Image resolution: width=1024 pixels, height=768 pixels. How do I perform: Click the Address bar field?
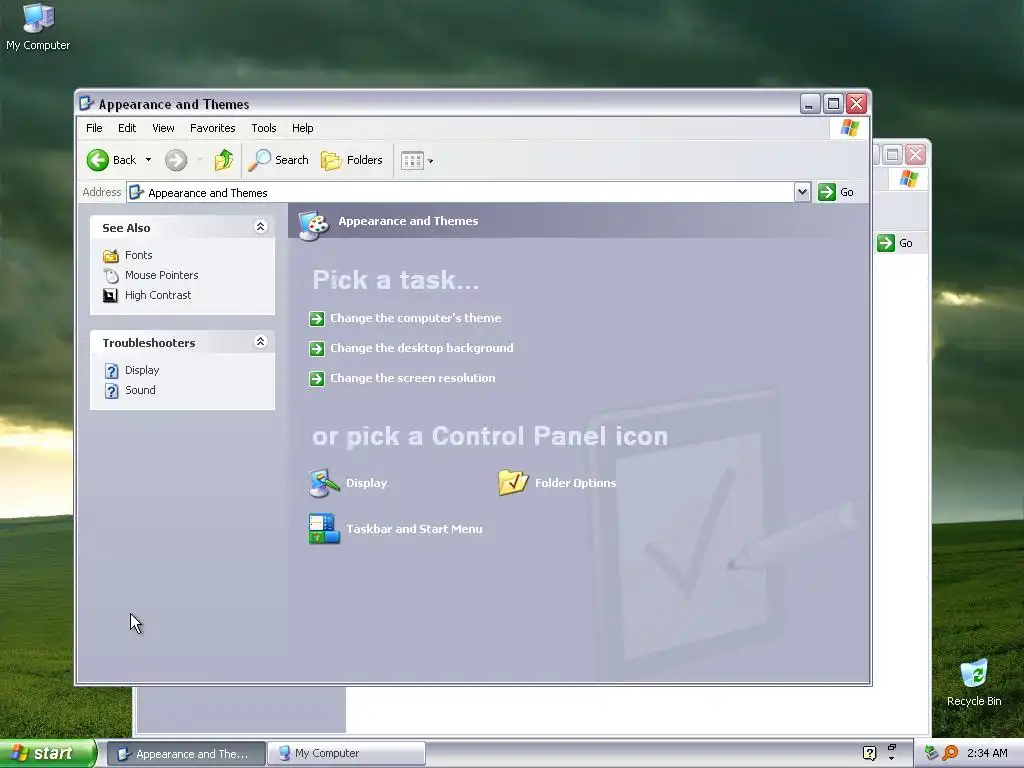pos(461,193)
